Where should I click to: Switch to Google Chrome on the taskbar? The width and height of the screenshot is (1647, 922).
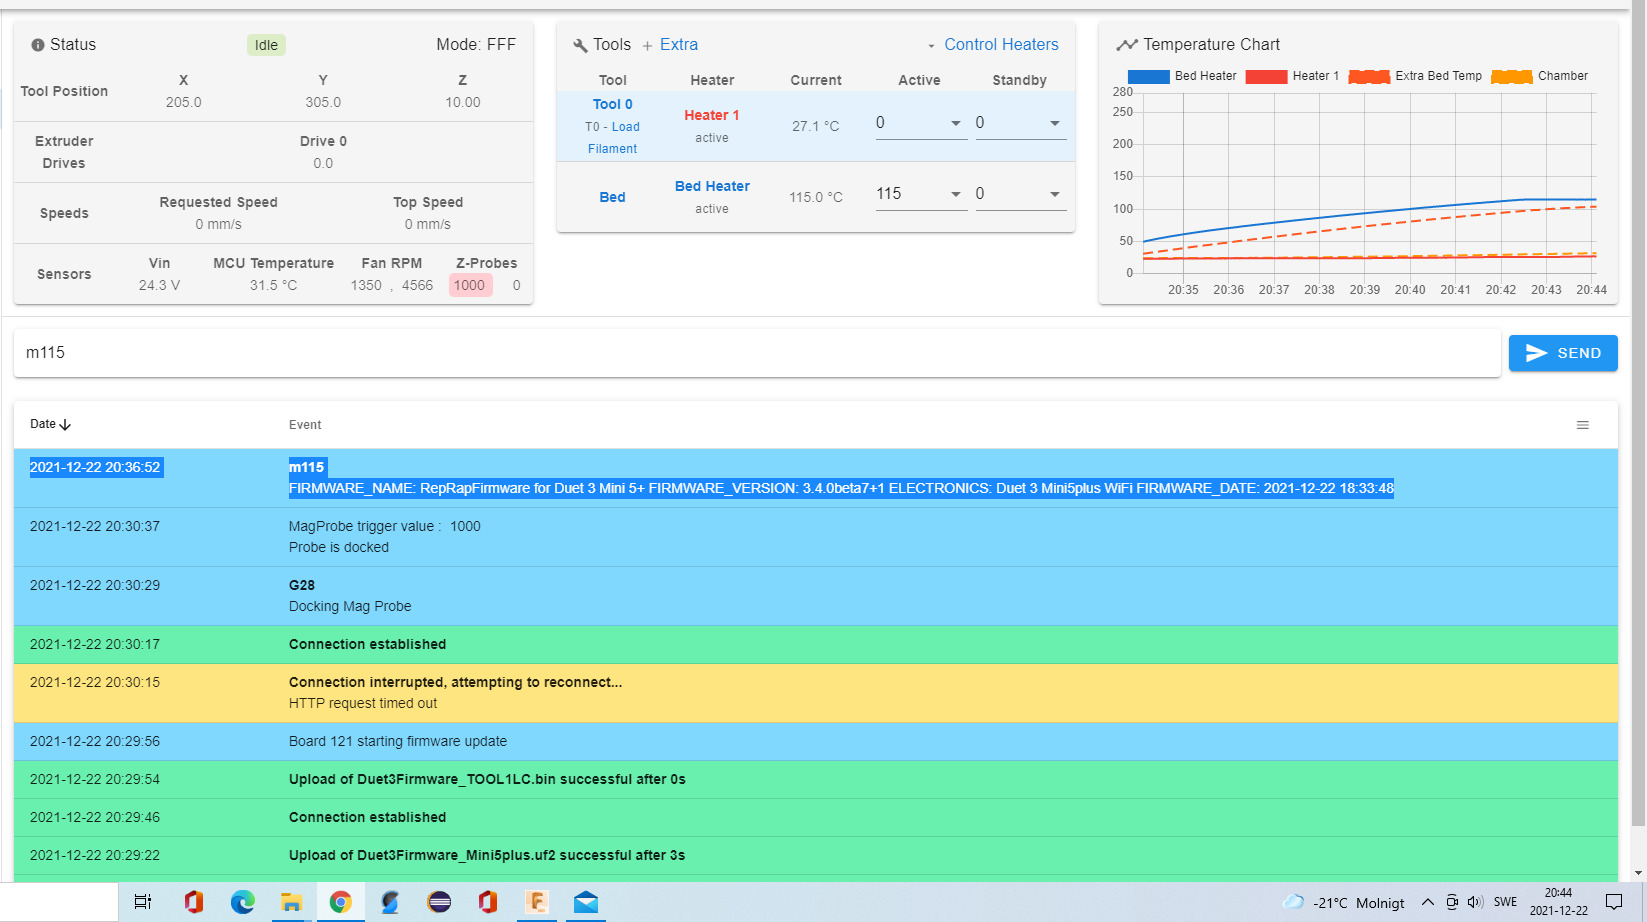pos(341,902)
